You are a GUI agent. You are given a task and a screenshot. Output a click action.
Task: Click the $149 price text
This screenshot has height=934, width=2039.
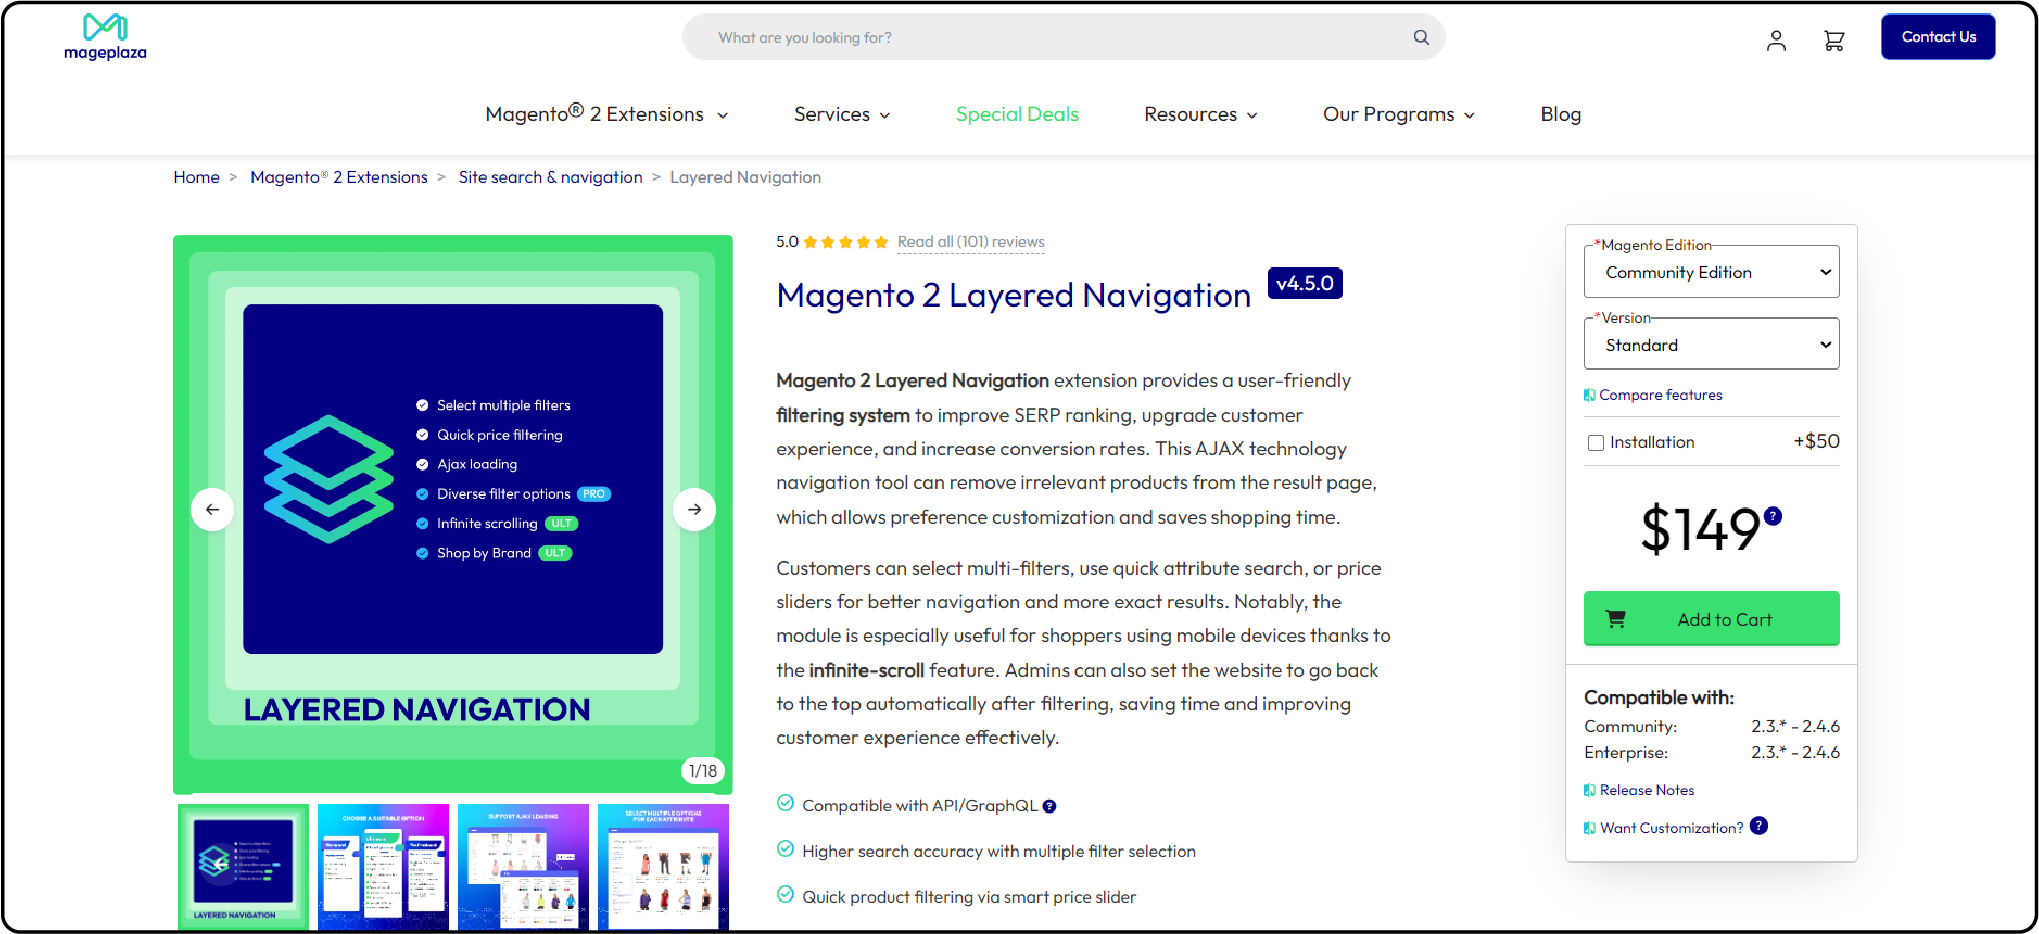click(1700, 529)
